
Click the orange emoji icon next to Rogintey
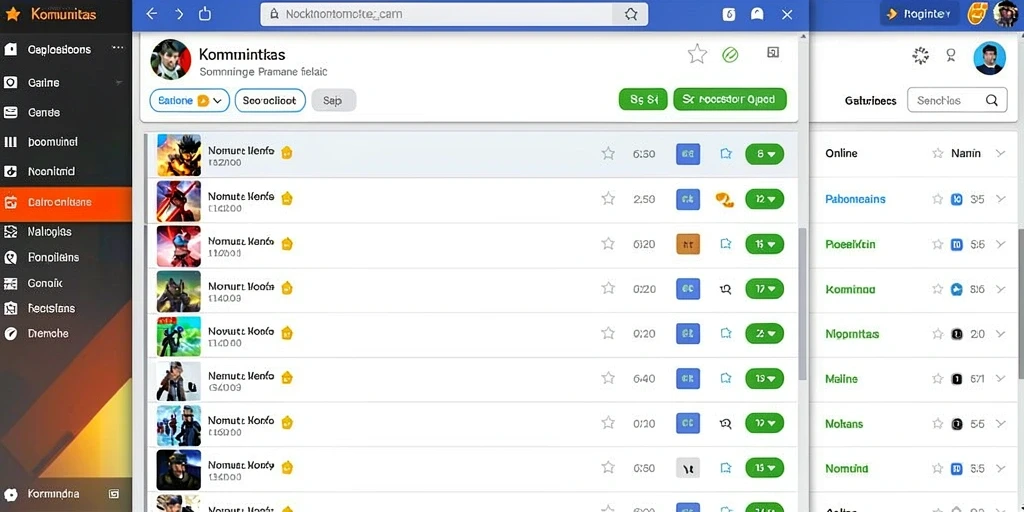(977, 14)
